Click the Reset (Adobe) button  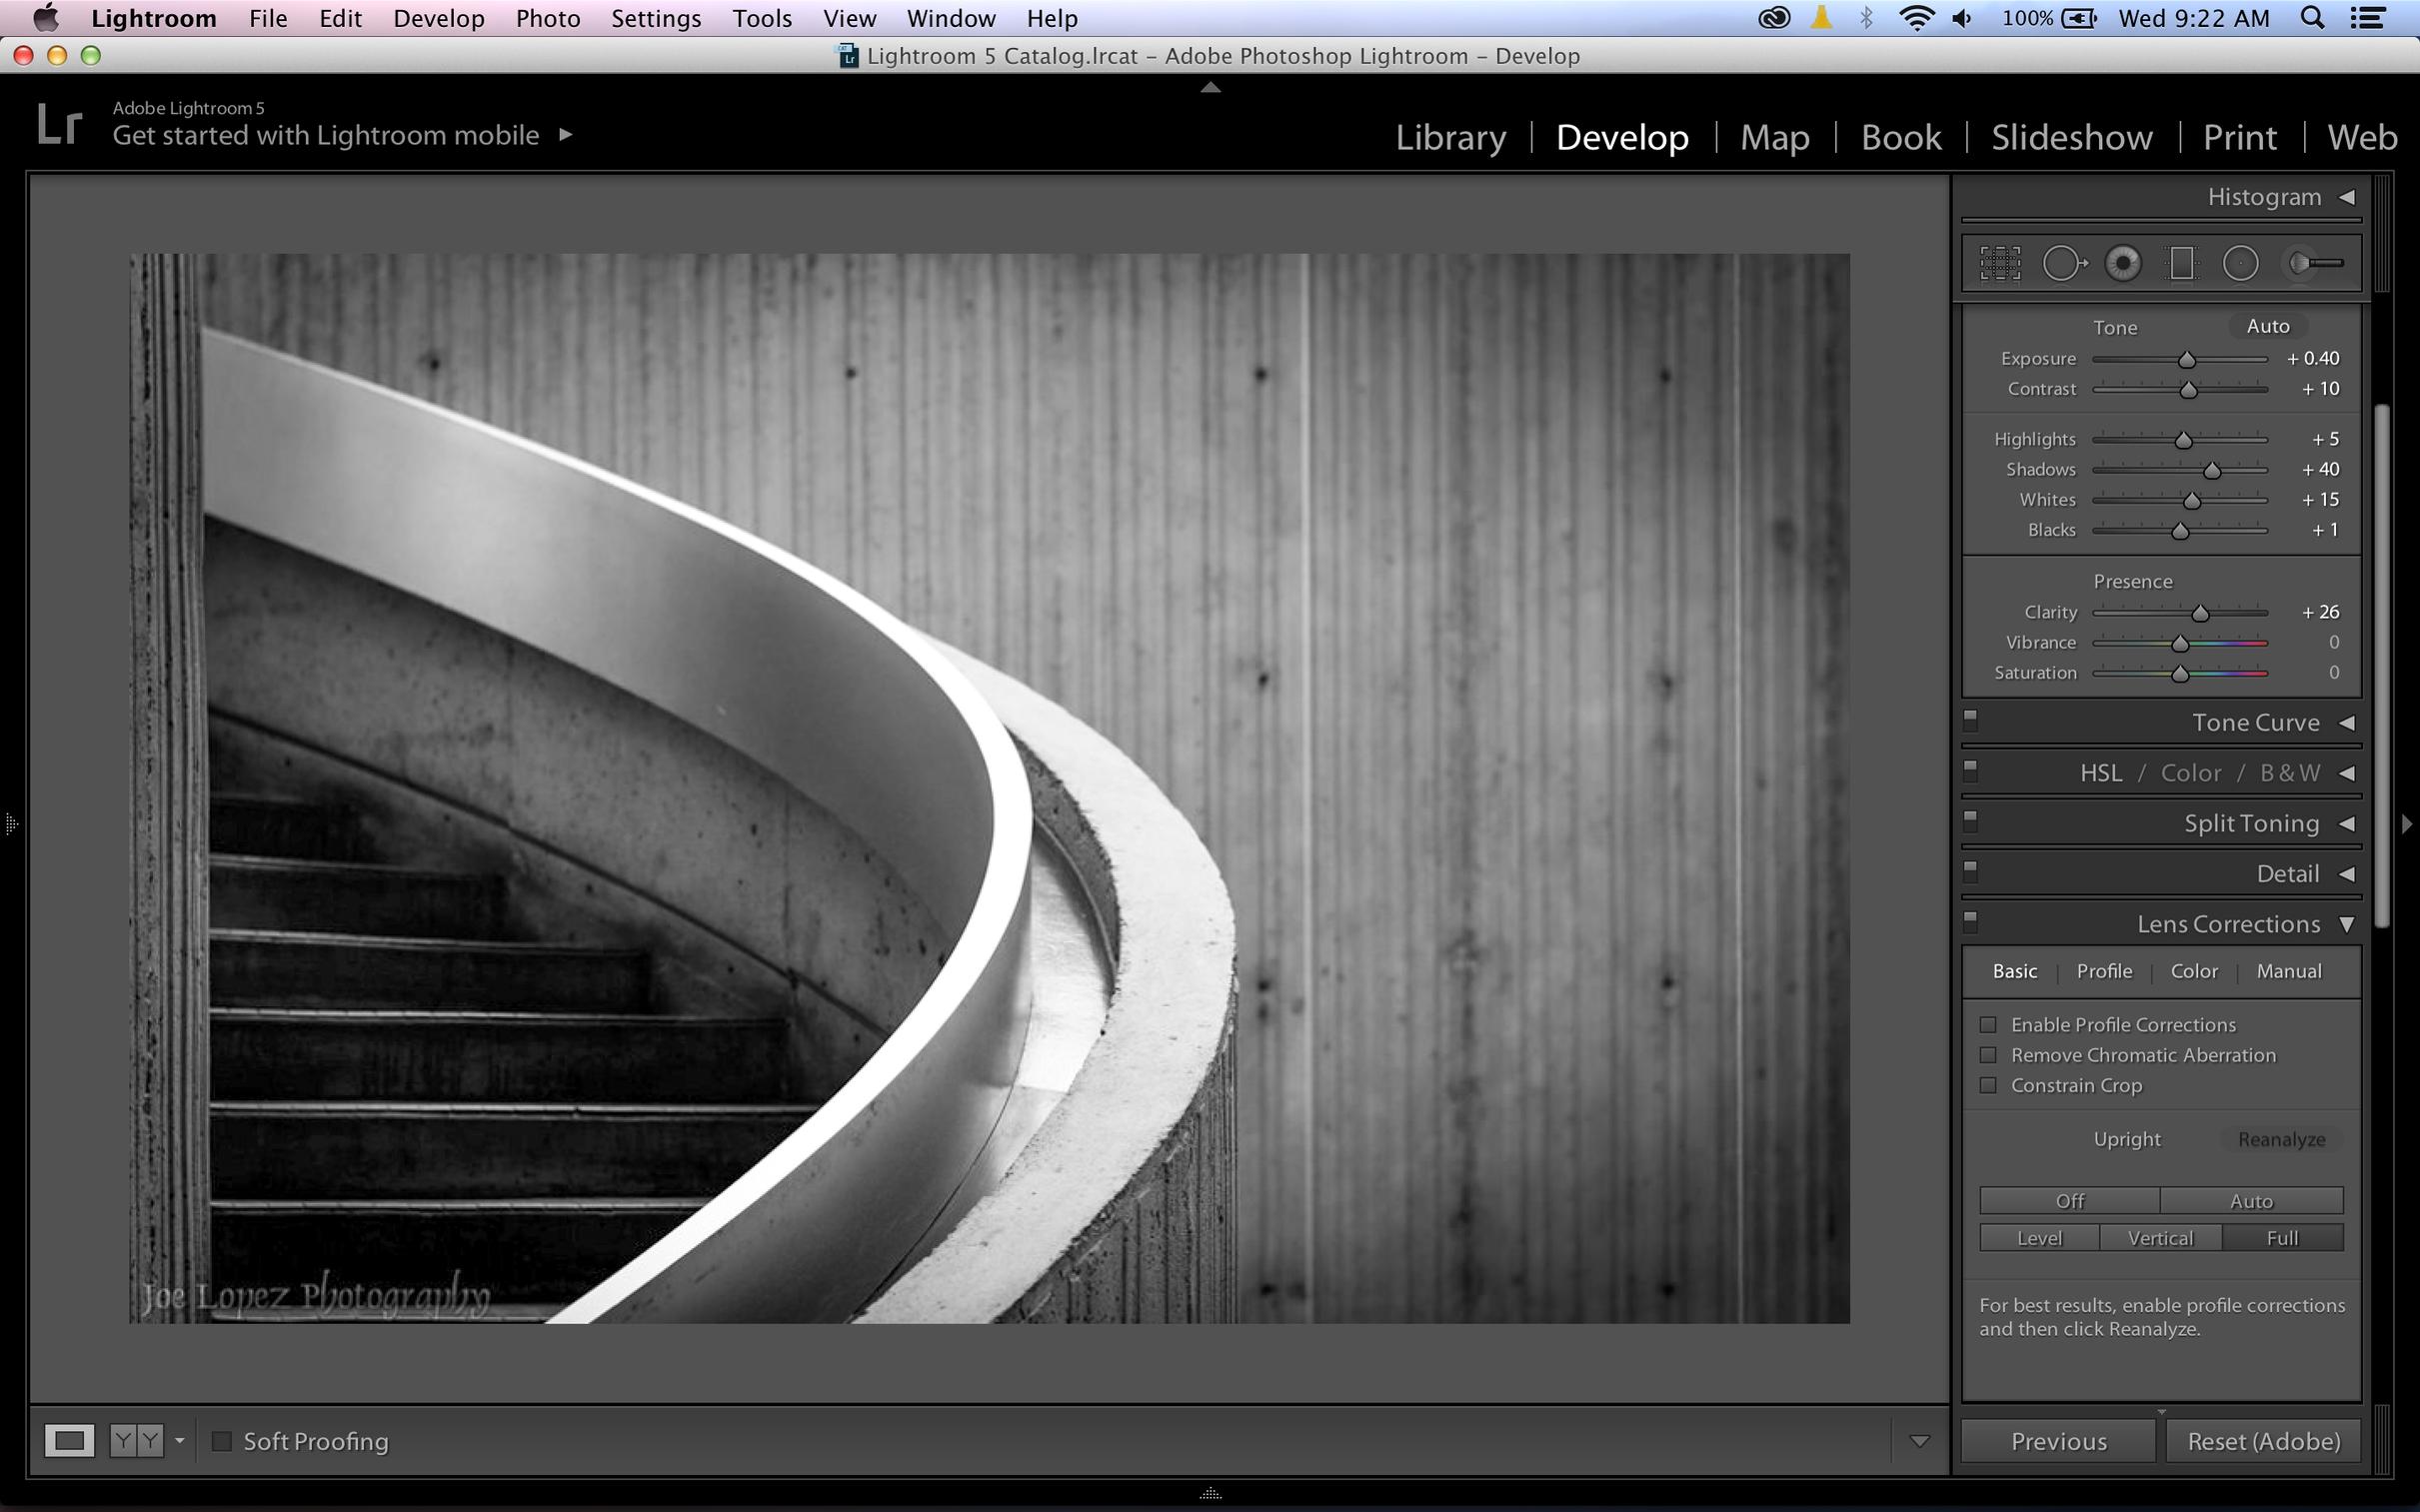2263,1441
